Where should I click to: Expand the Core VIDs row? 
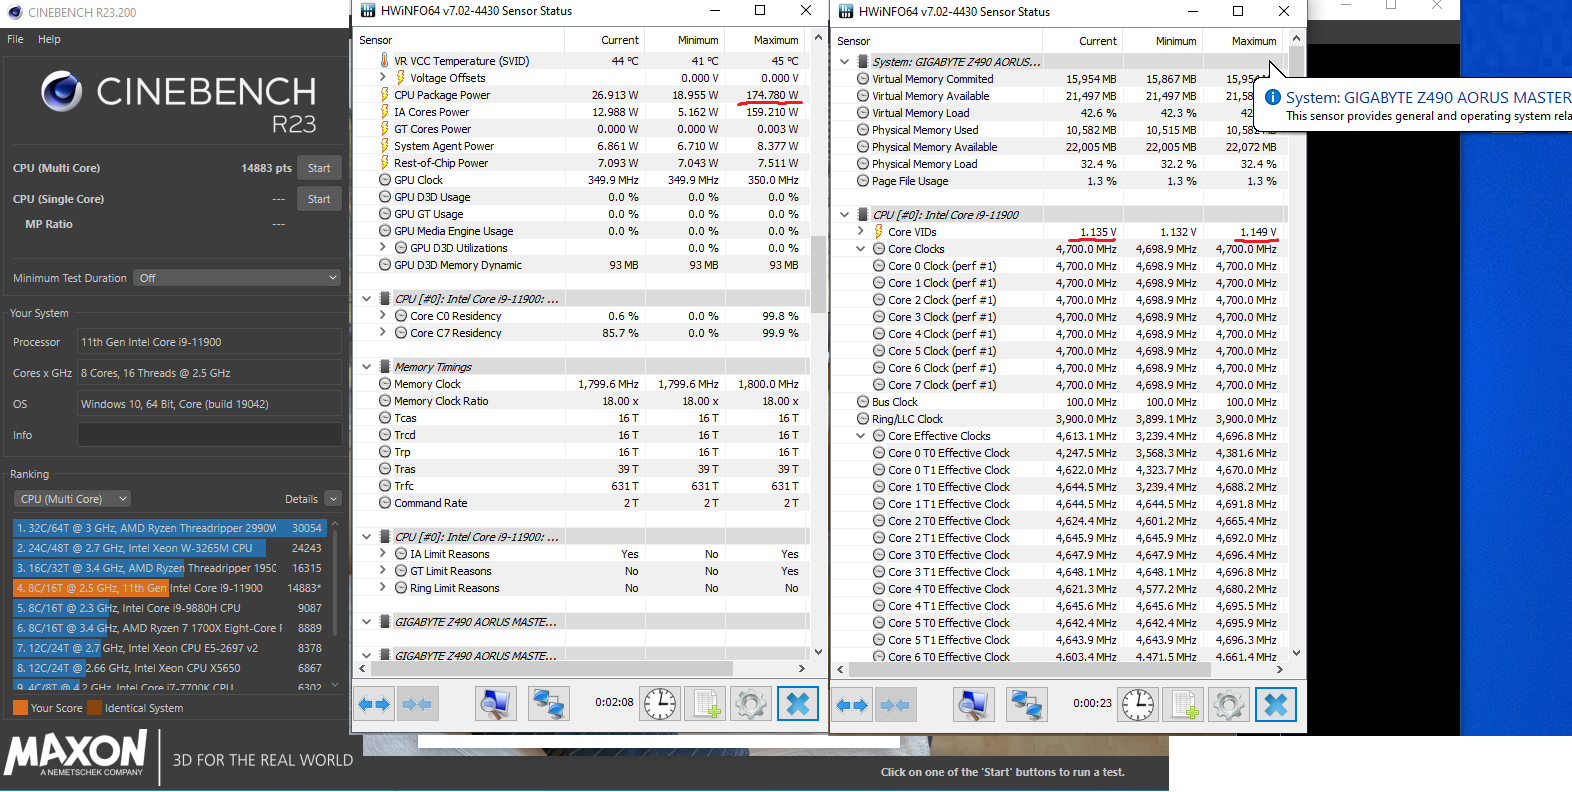point(860,232)
